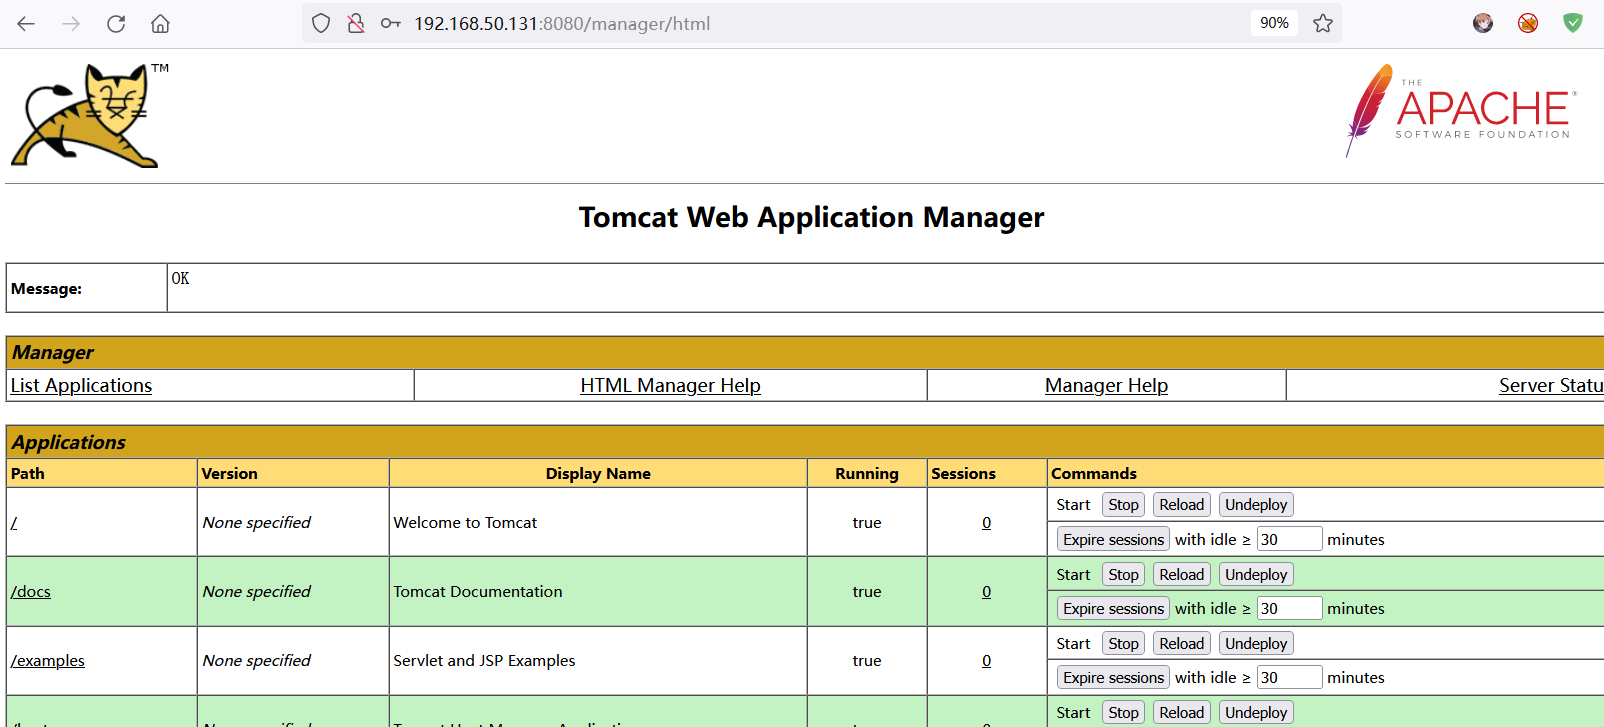Click the idle minutes field for /examples
The height and width of the screenshot is (727, 1604).
coord(1289,677)
